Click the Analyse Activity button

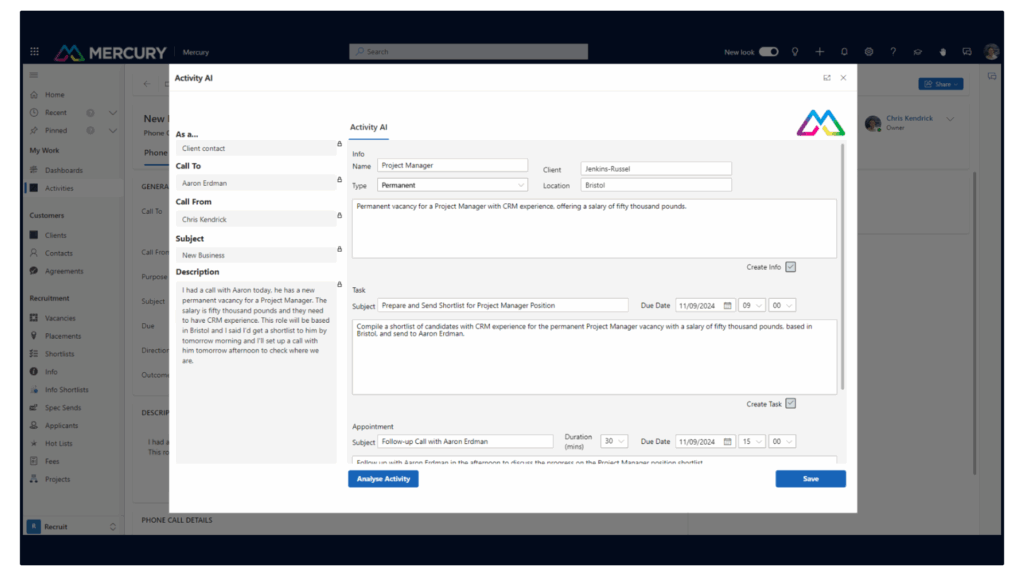coord(383,479)
